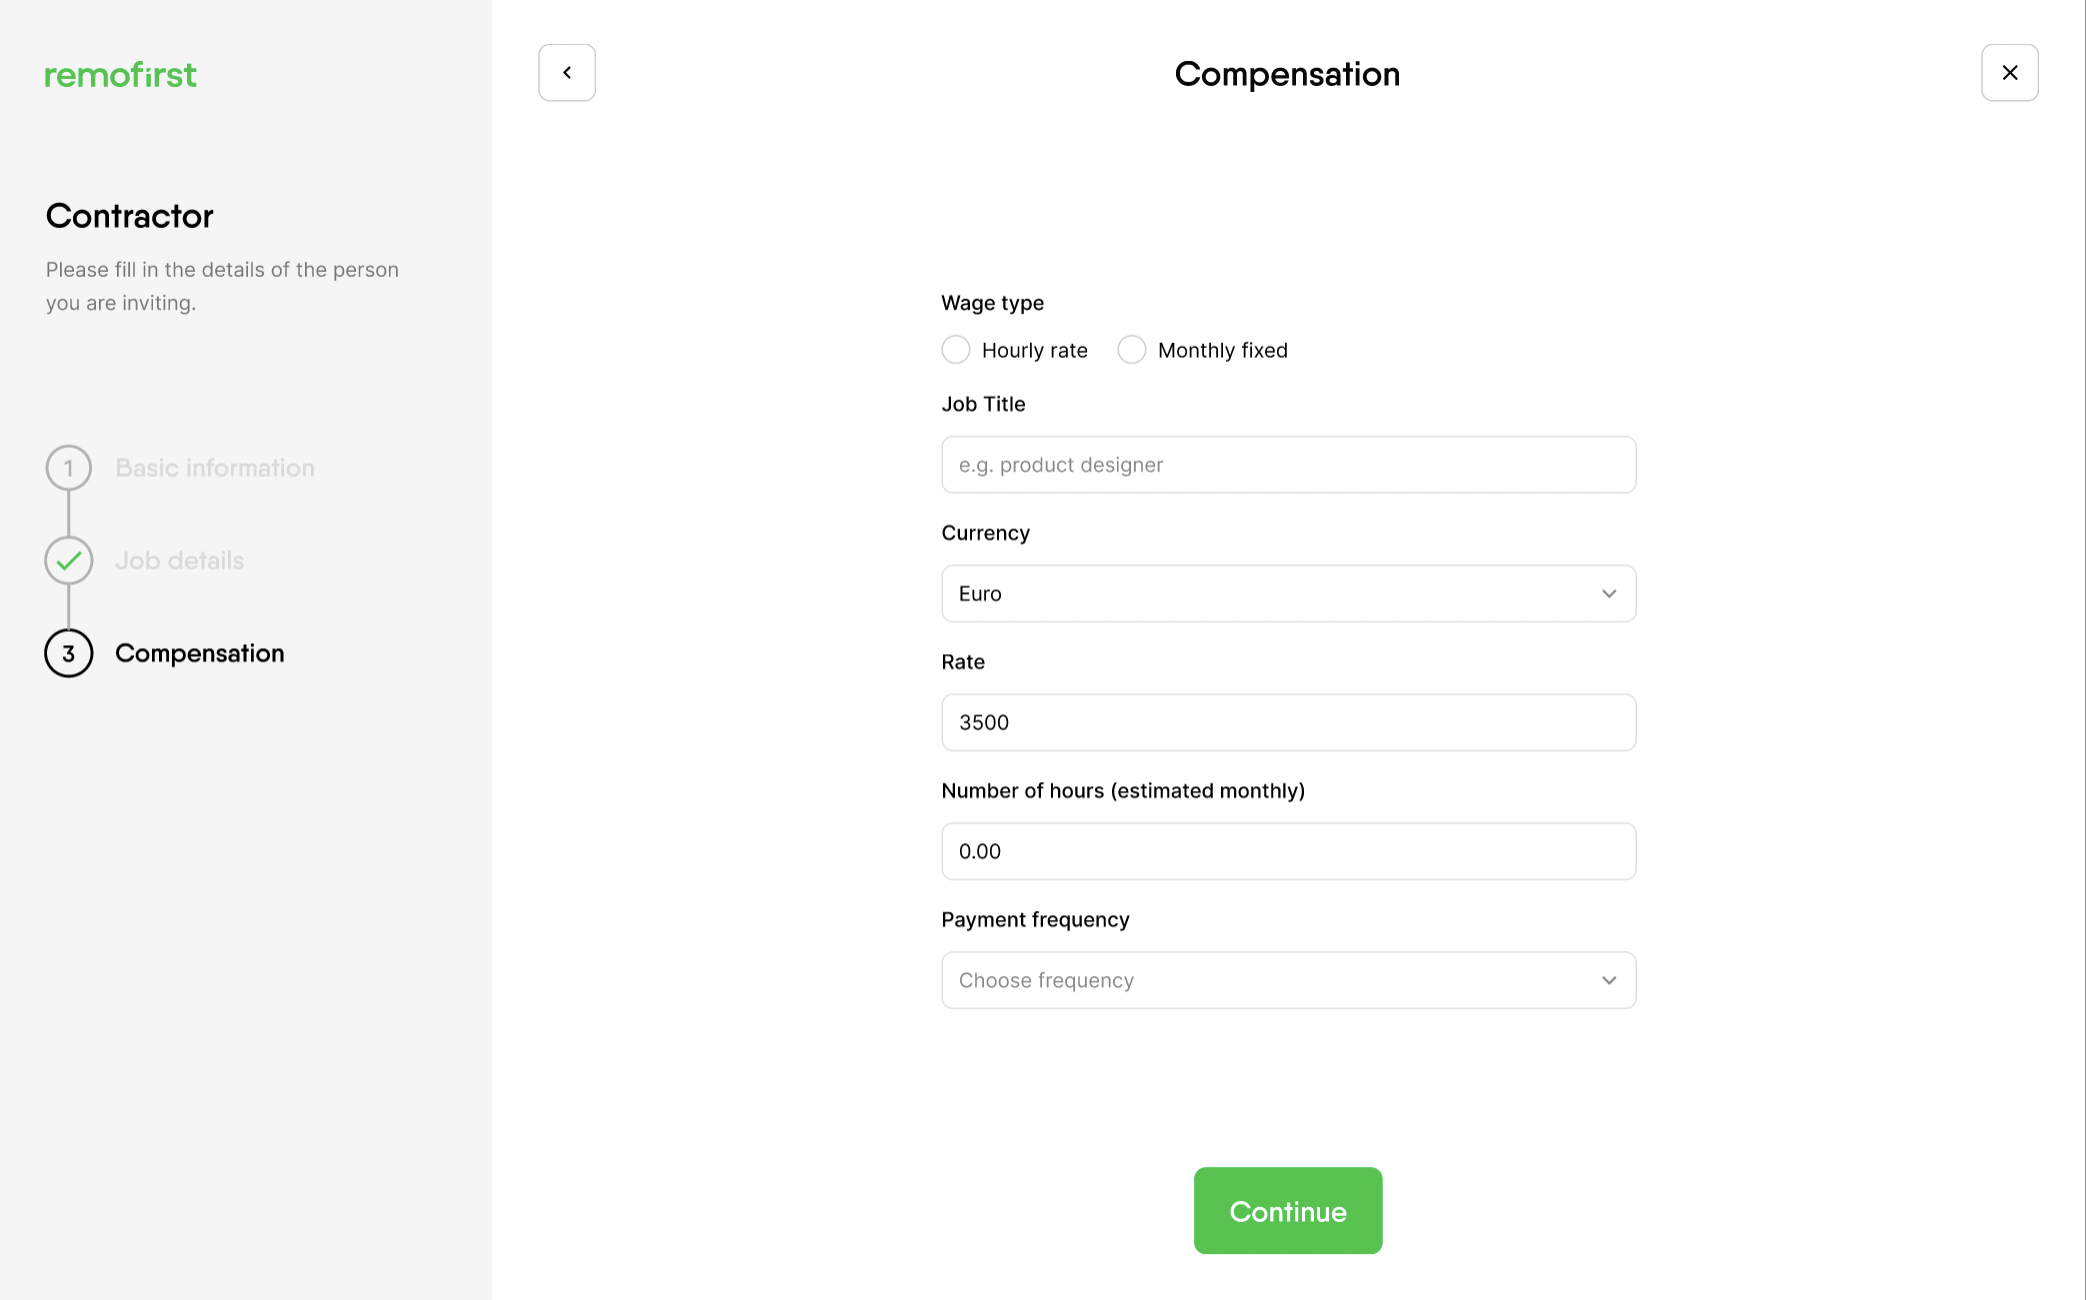Click the remofirst logo
2086x1300 pixels.
tap(121, 75)
